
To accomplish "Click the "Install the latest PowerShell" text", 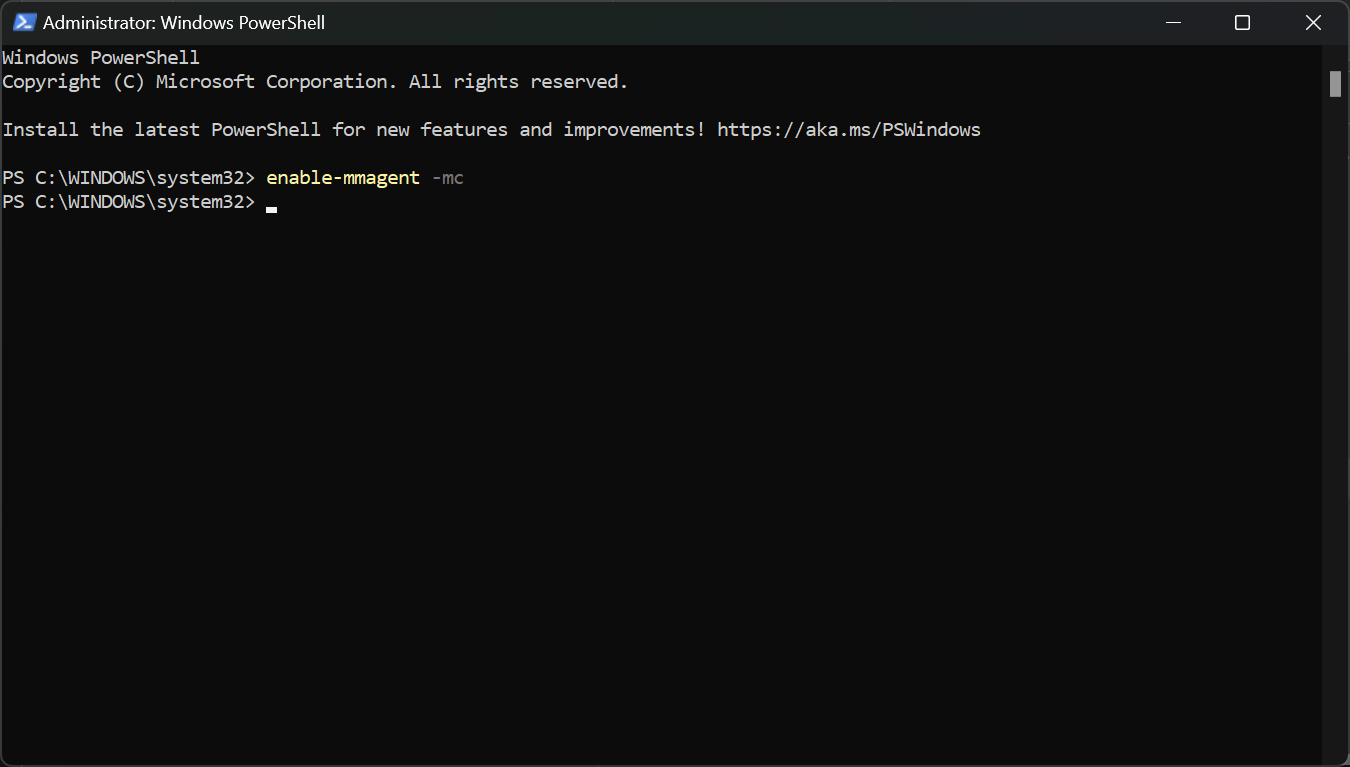I will click(162, 130).
